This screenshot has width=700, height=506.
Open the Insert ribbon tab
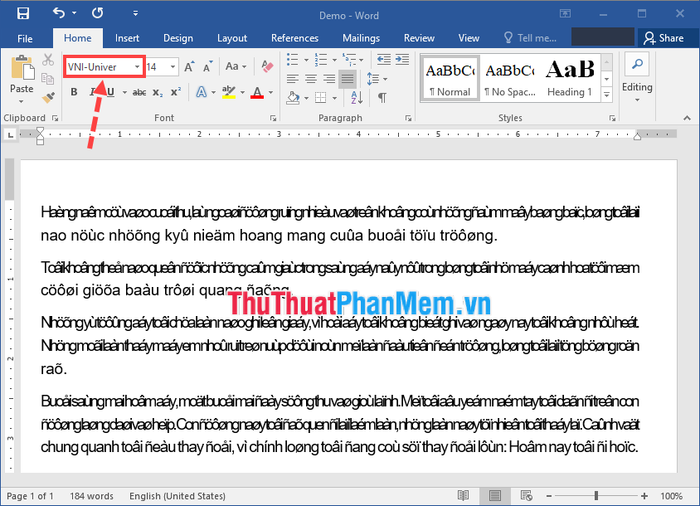127,38
